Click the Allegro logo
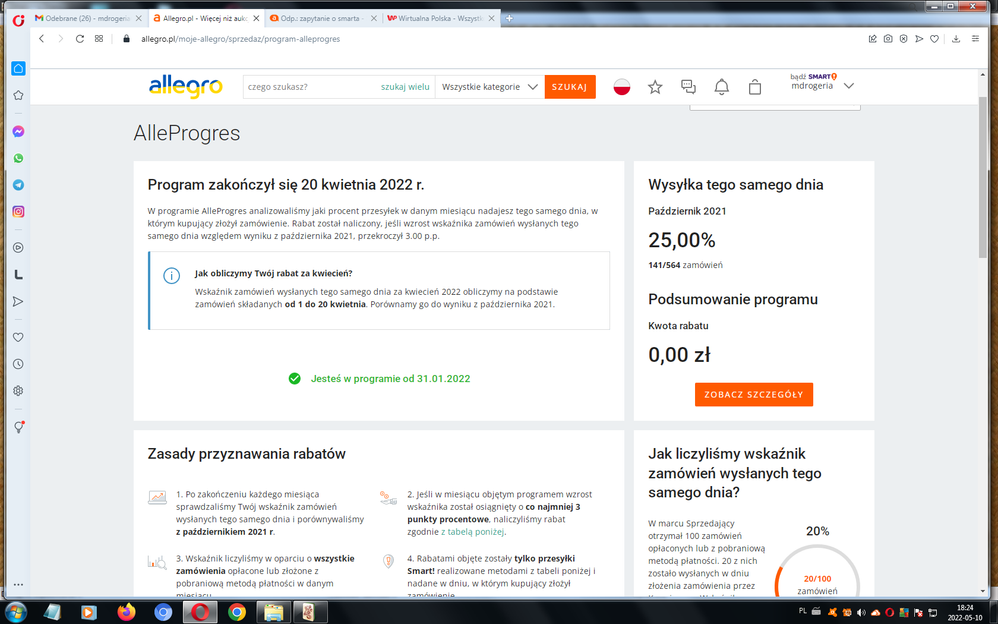The height and width of the screenshot is (624, 998). [186, 87]
